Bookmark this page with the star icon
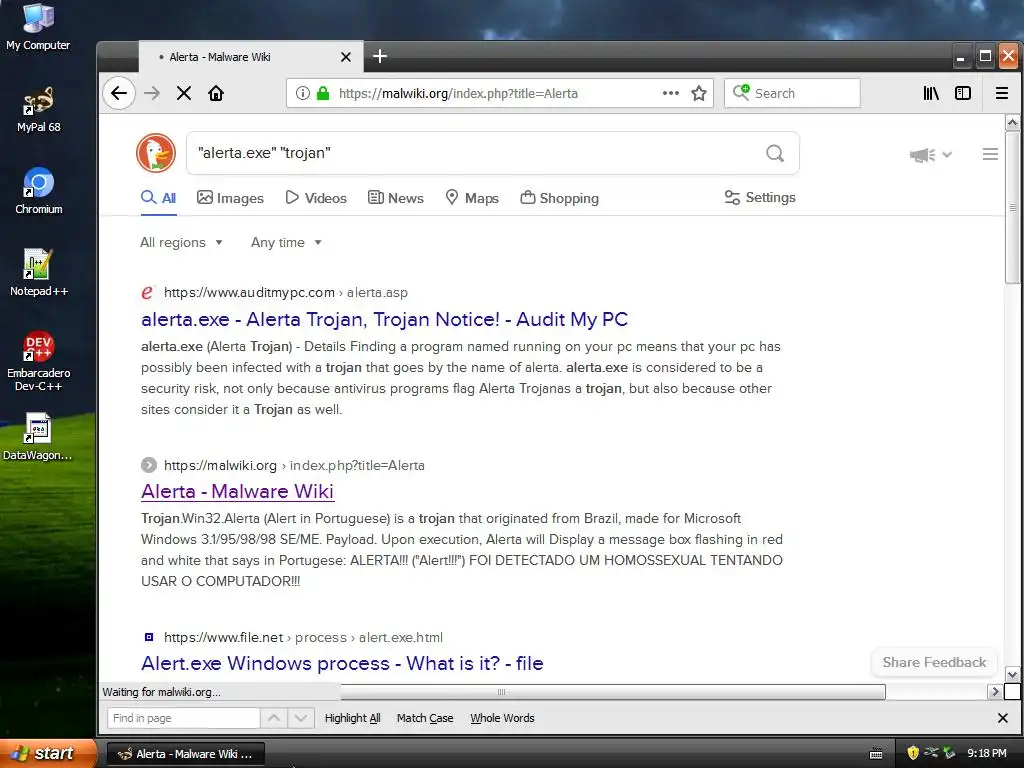 click(699, 93)
